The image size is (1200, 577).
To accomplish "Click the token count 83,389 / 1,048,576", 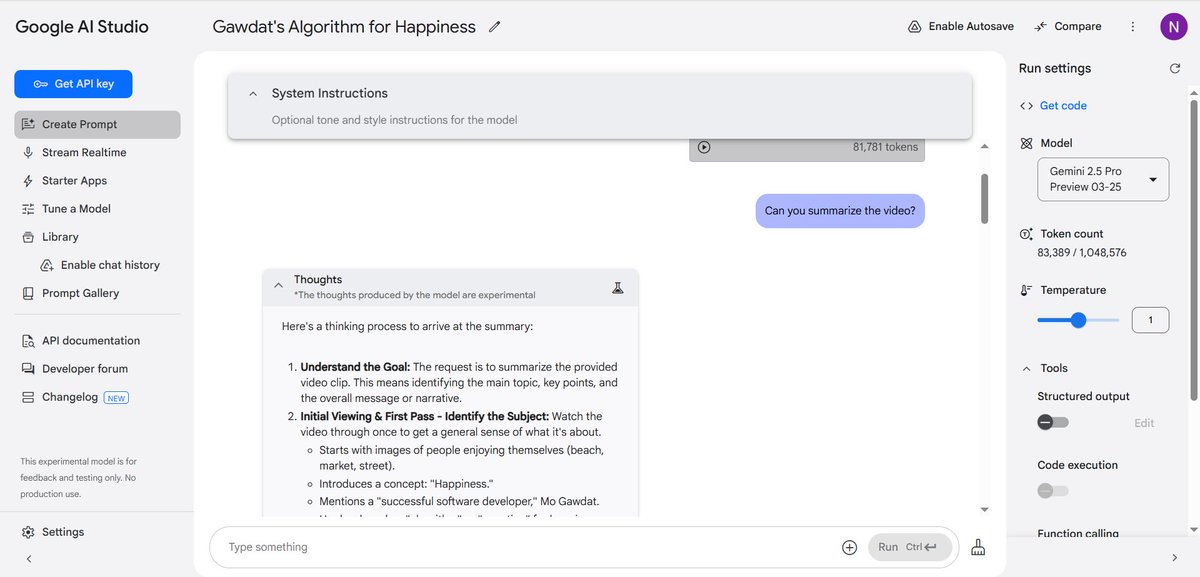I will point(1082,253).
